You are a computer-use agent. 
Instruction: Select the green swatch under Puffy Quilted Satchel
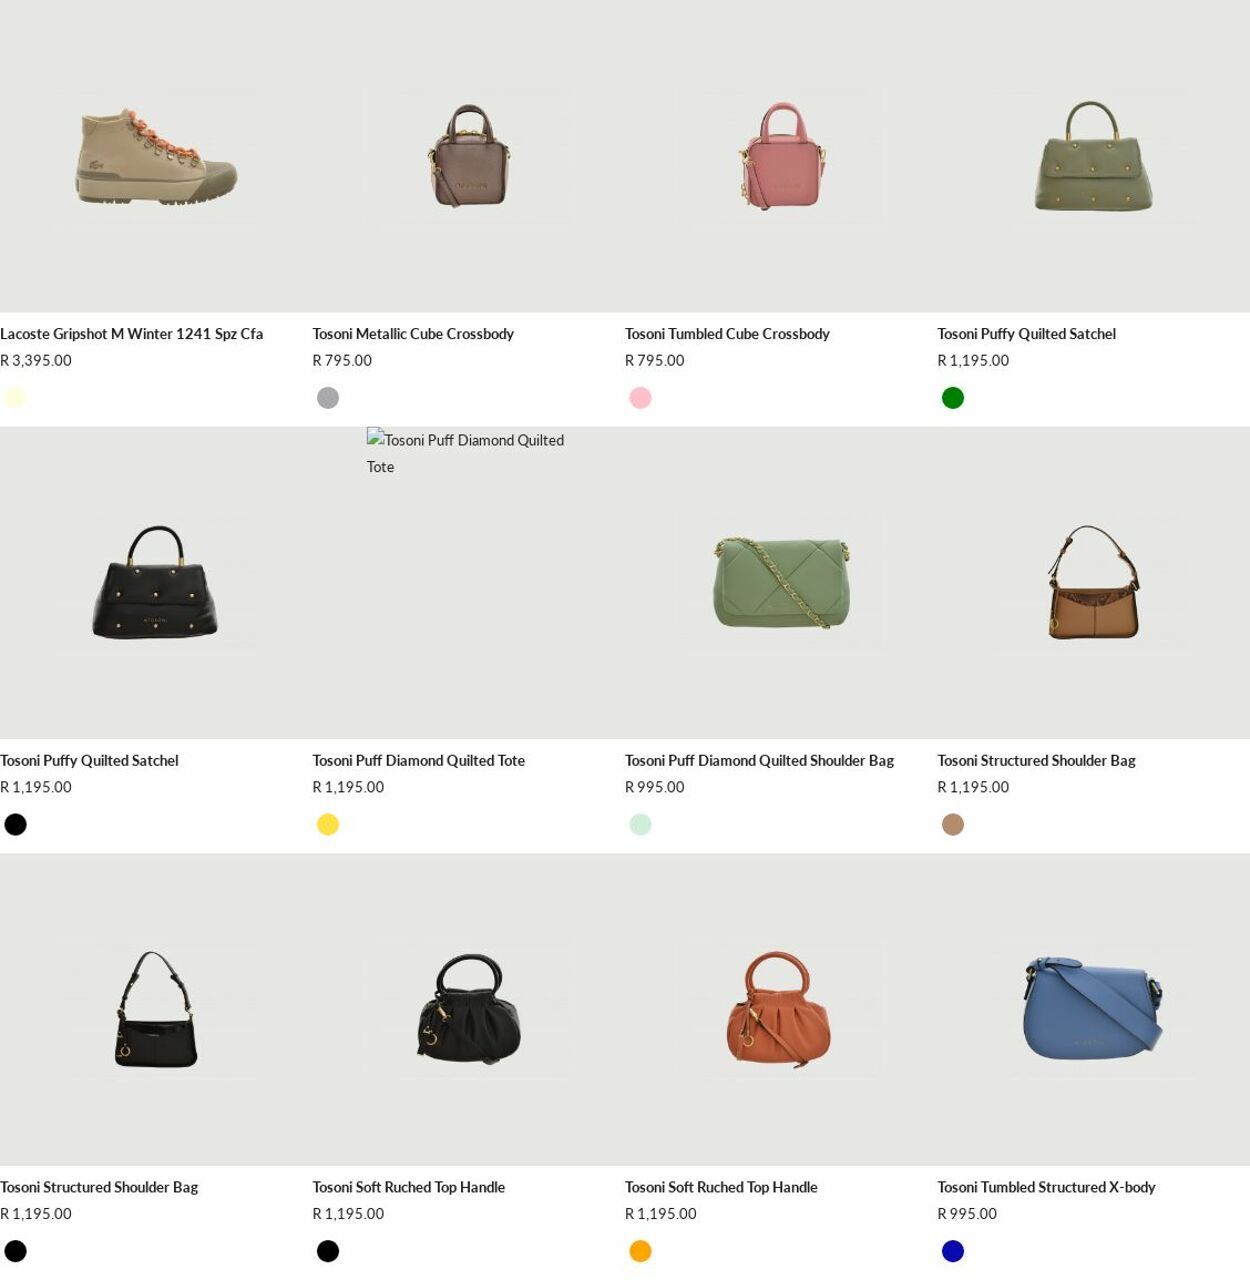(x=953, y=398)
